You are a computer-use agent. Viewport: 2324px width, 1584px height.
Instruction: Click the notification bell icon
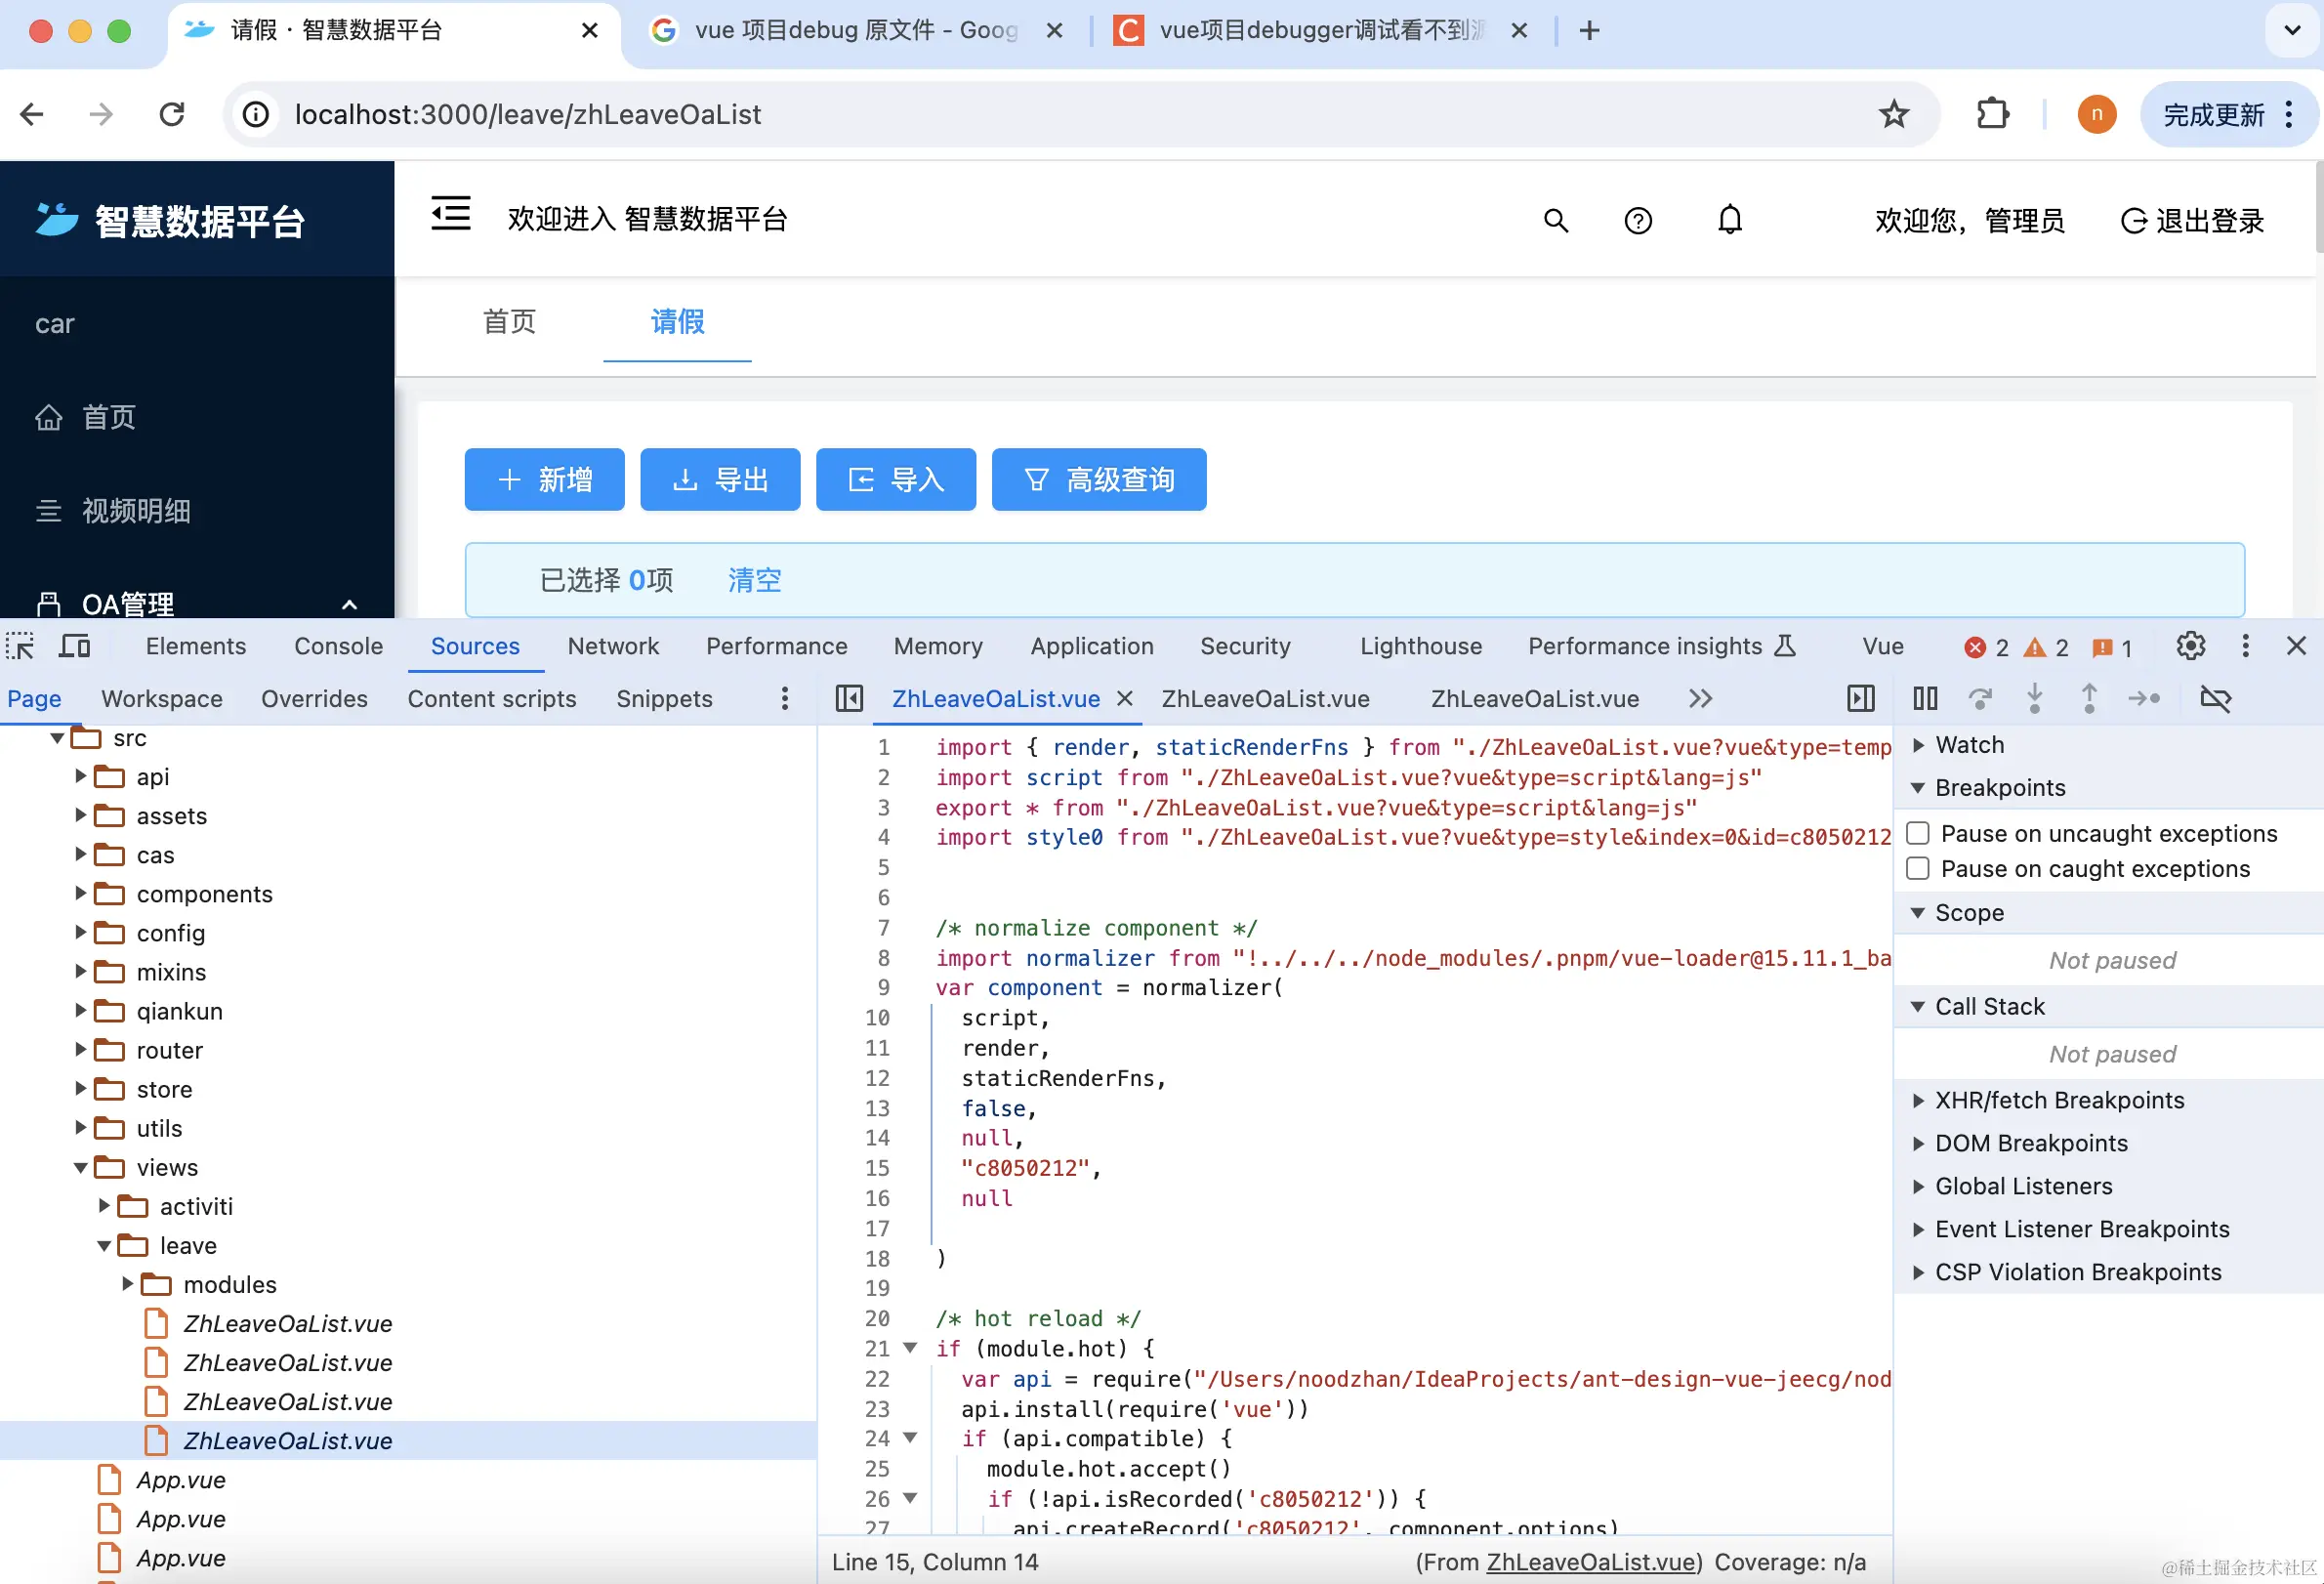(x=1729, y=220)
